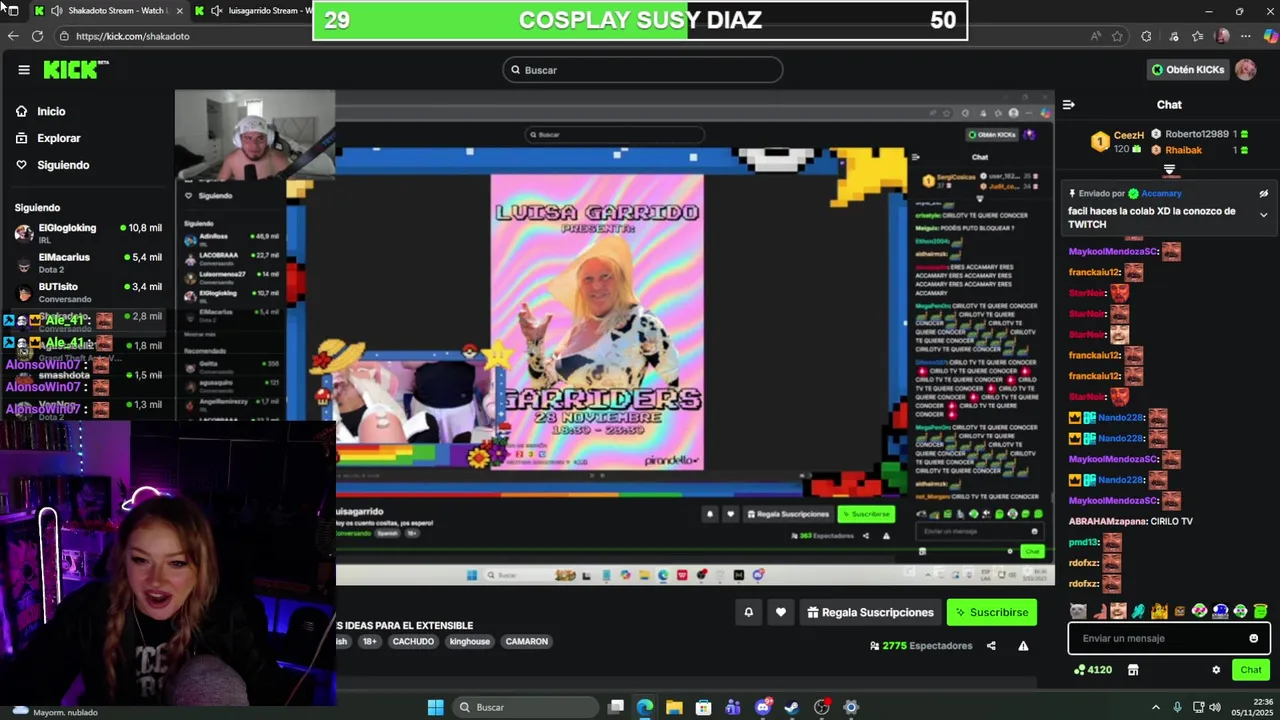Screen dimensions: 1280x720
Task: Switch to luisagarrido Stream browser tab
Action: 255,10
